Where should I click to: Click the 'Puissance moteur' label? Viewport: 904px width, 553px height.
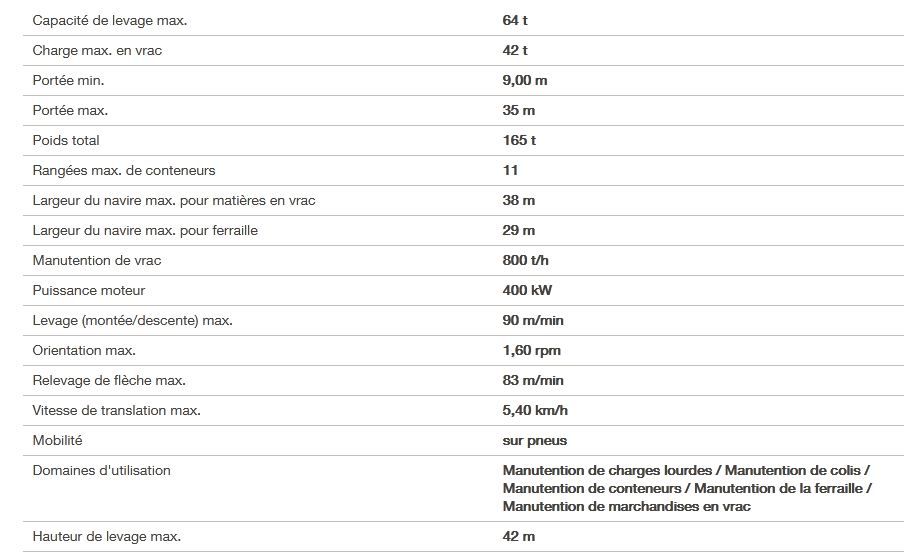[89, 290]
